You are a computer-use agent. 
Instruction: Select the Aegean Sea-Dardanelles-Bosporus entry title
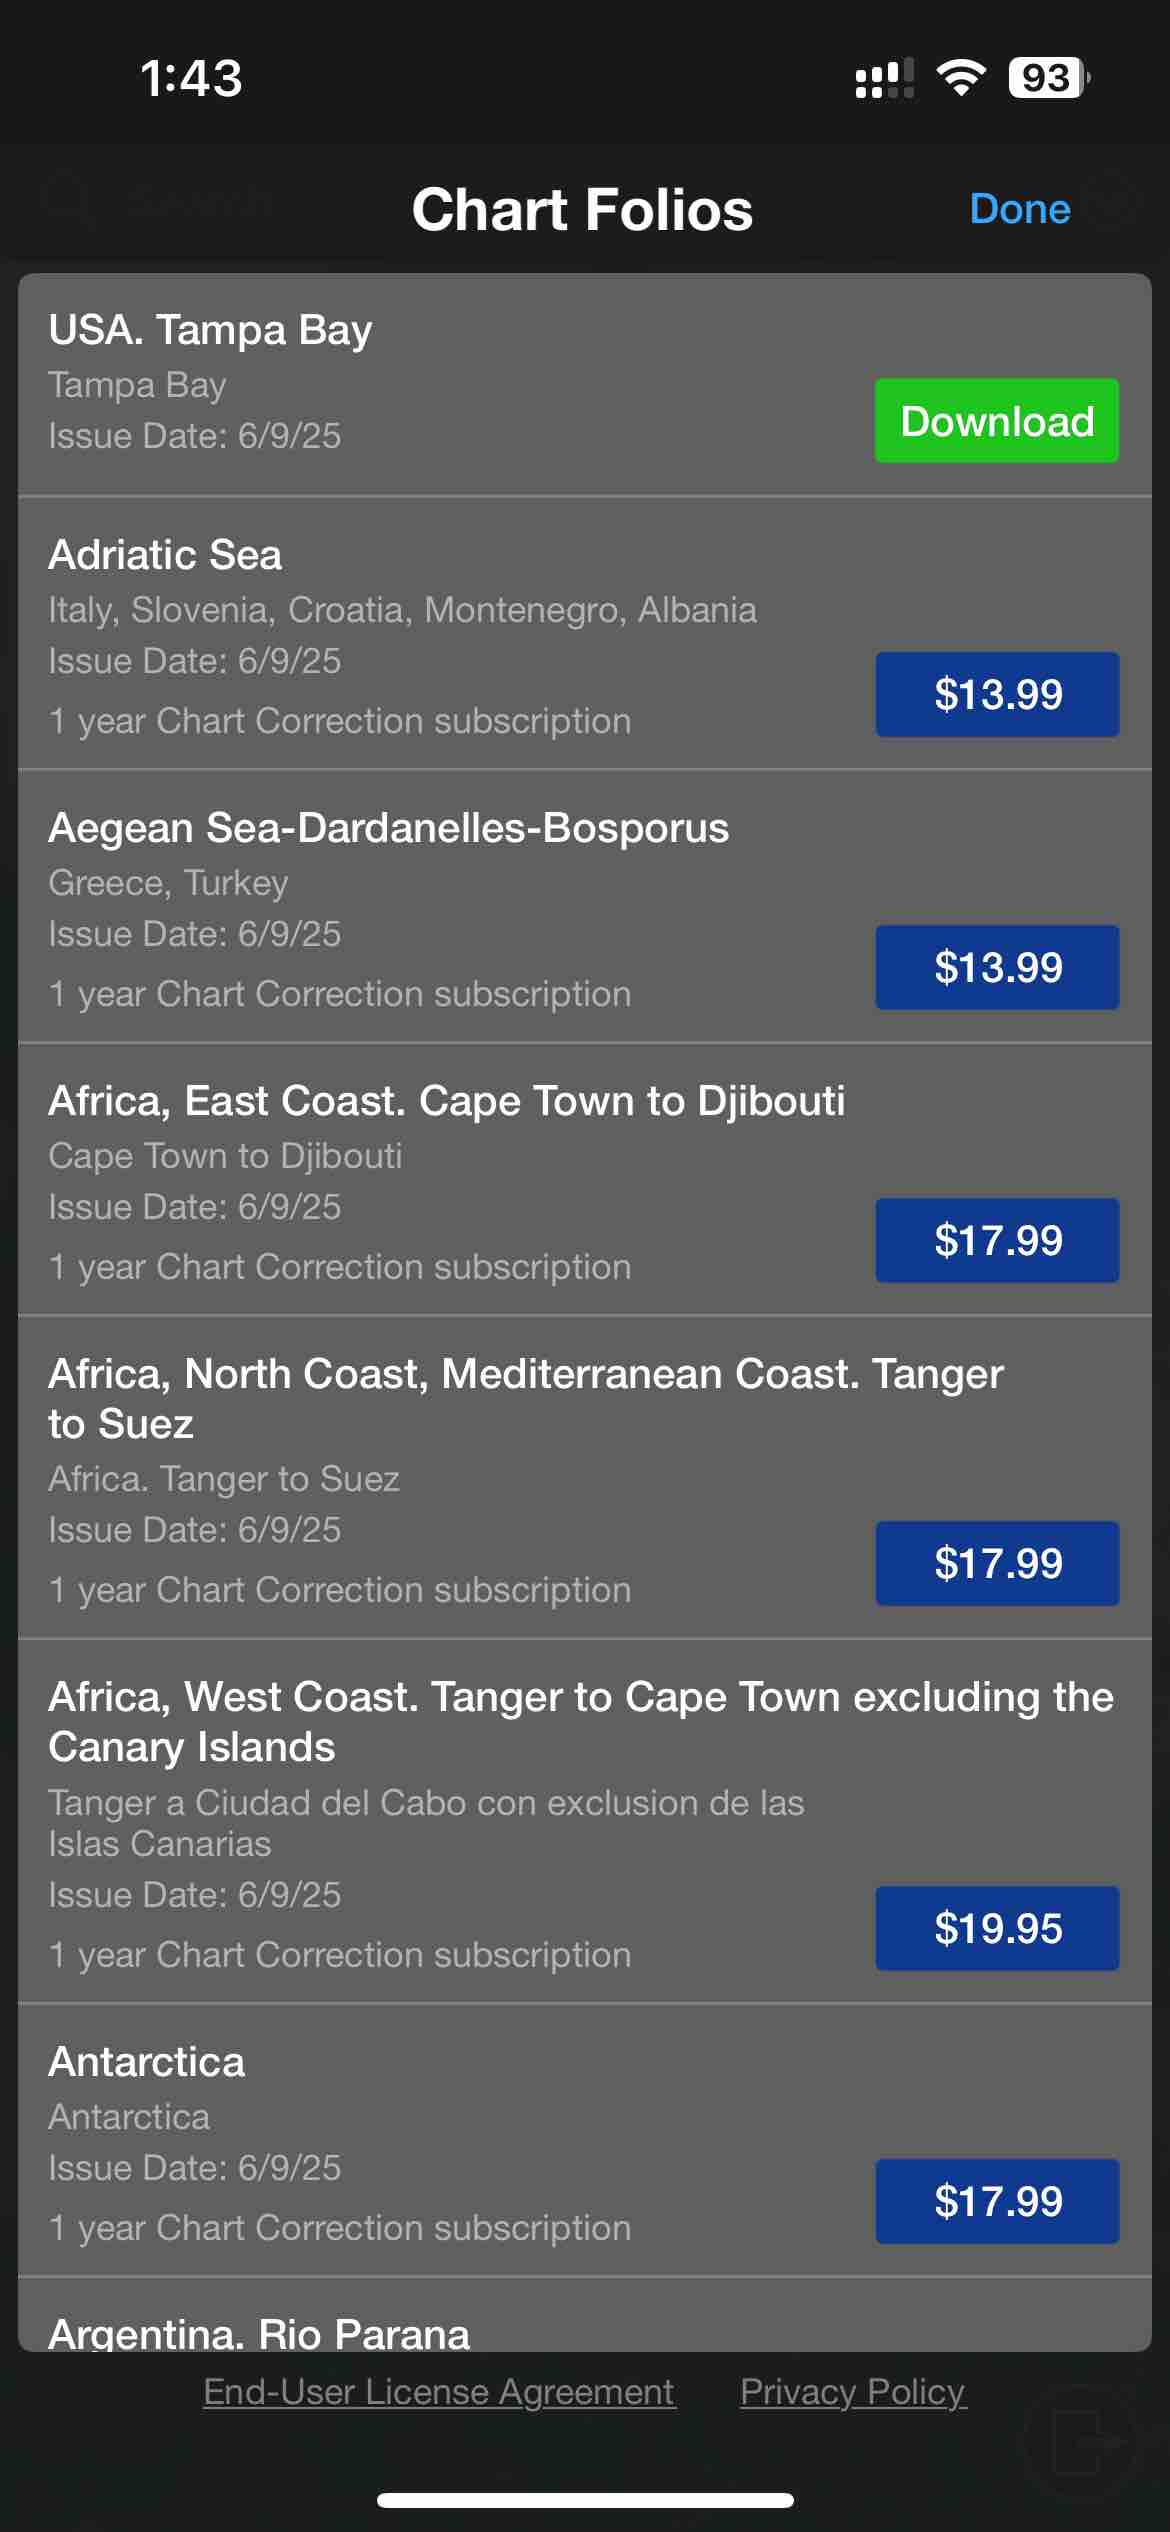coord(388,828)
